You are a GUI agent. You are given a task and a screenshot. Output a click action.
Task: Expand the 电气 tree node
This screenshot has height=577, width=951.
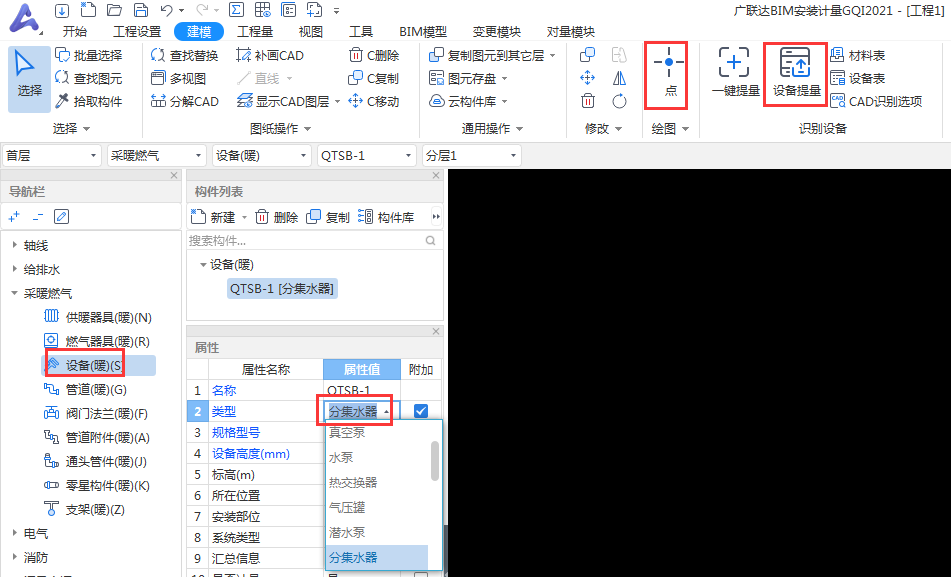point(15,533)
